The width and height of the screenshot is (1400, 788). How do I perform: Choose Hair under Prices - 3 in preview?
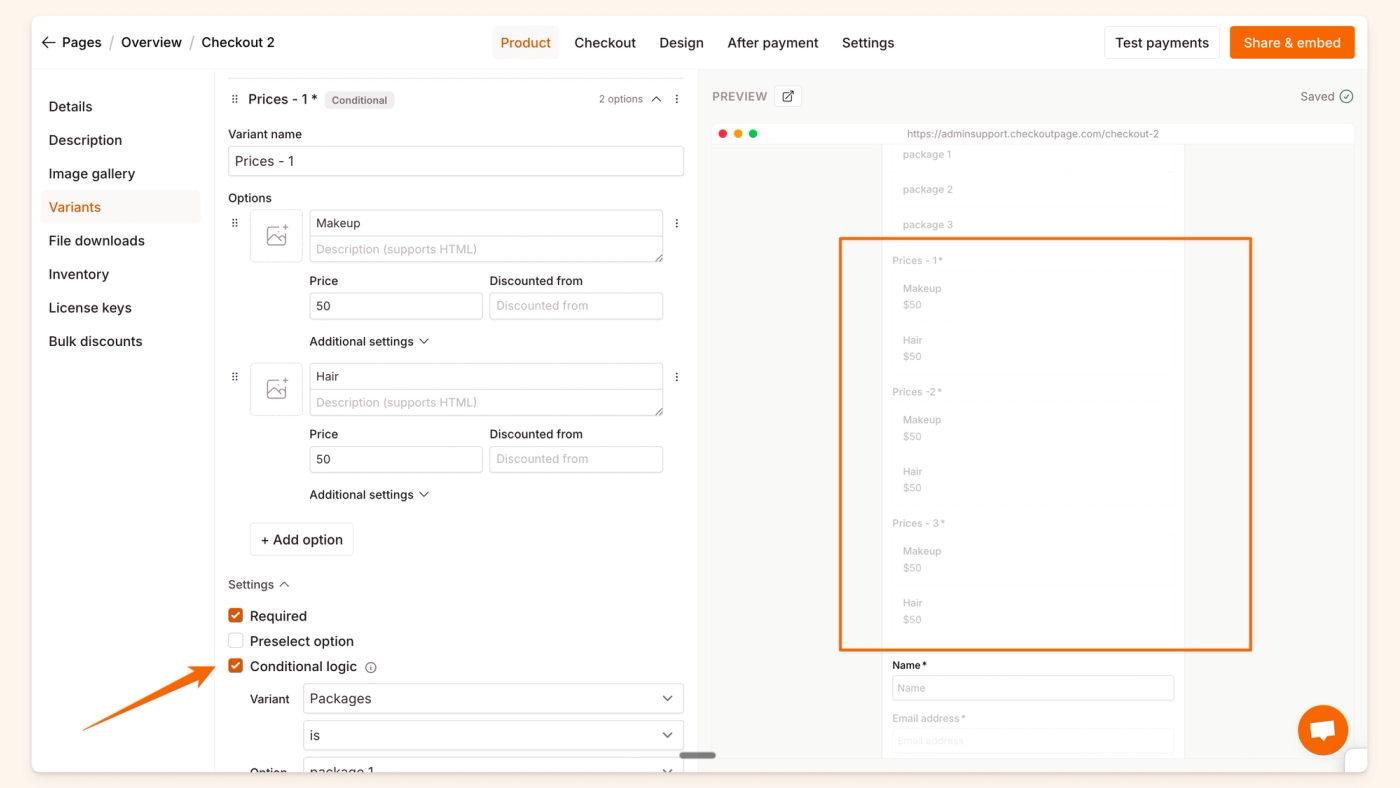click(1033, 611)
